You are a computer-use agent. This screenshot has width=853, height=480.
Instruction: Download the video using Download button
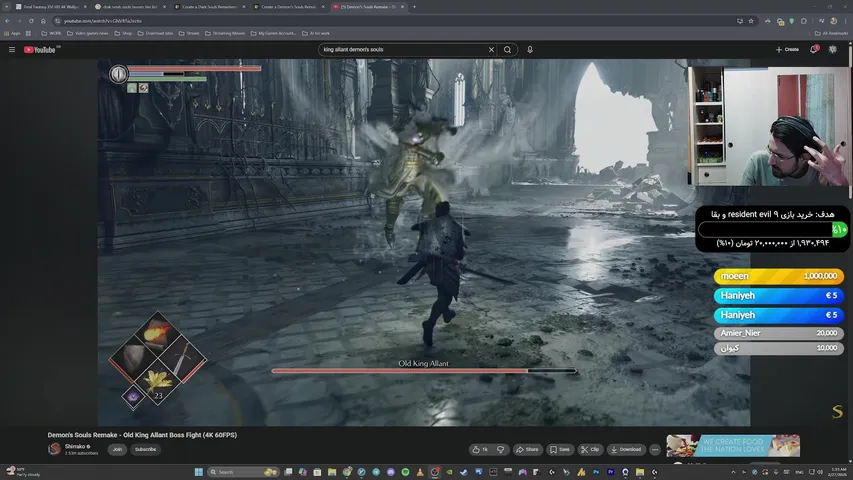[626, 450]
